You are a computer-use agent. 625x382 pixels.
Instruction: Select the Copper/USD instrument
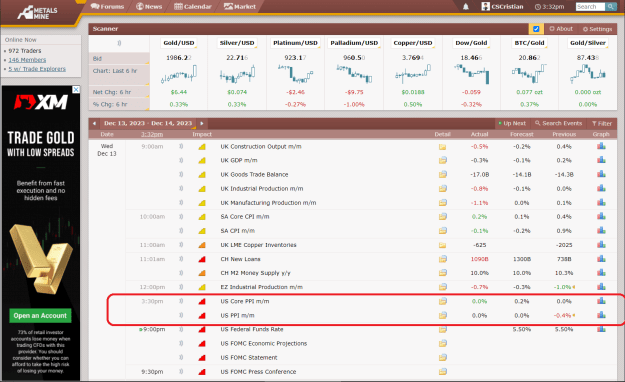pyautogui.click(x=413, y=43)
